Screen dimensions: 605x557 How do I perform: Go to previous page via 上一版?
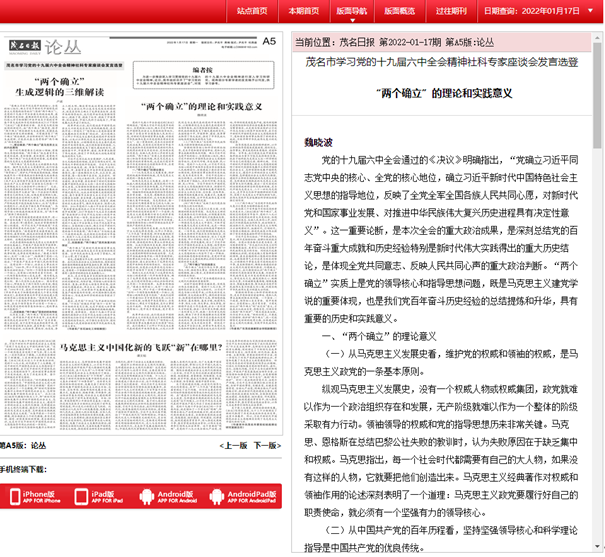(x=233, y=446)
